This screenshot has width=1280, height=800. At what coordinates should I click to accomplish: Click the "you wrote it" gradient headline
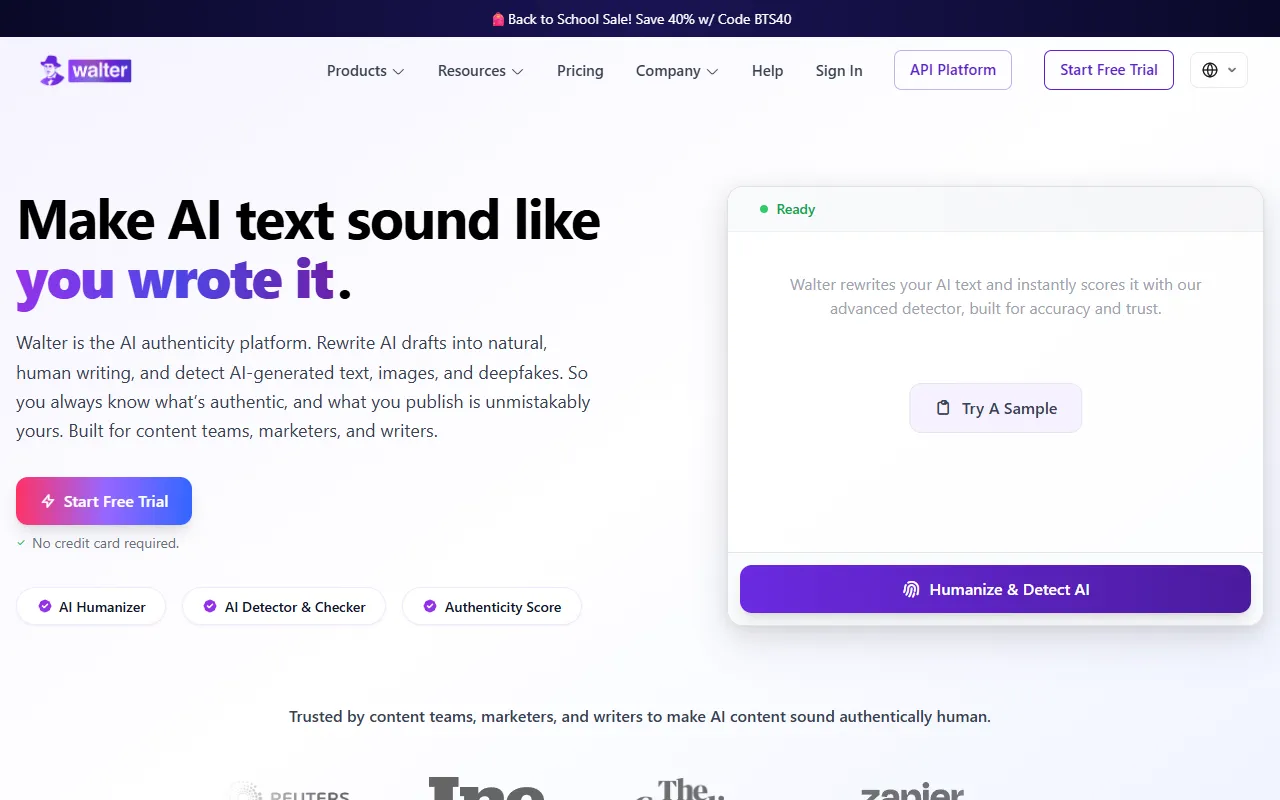pos(175,280)
